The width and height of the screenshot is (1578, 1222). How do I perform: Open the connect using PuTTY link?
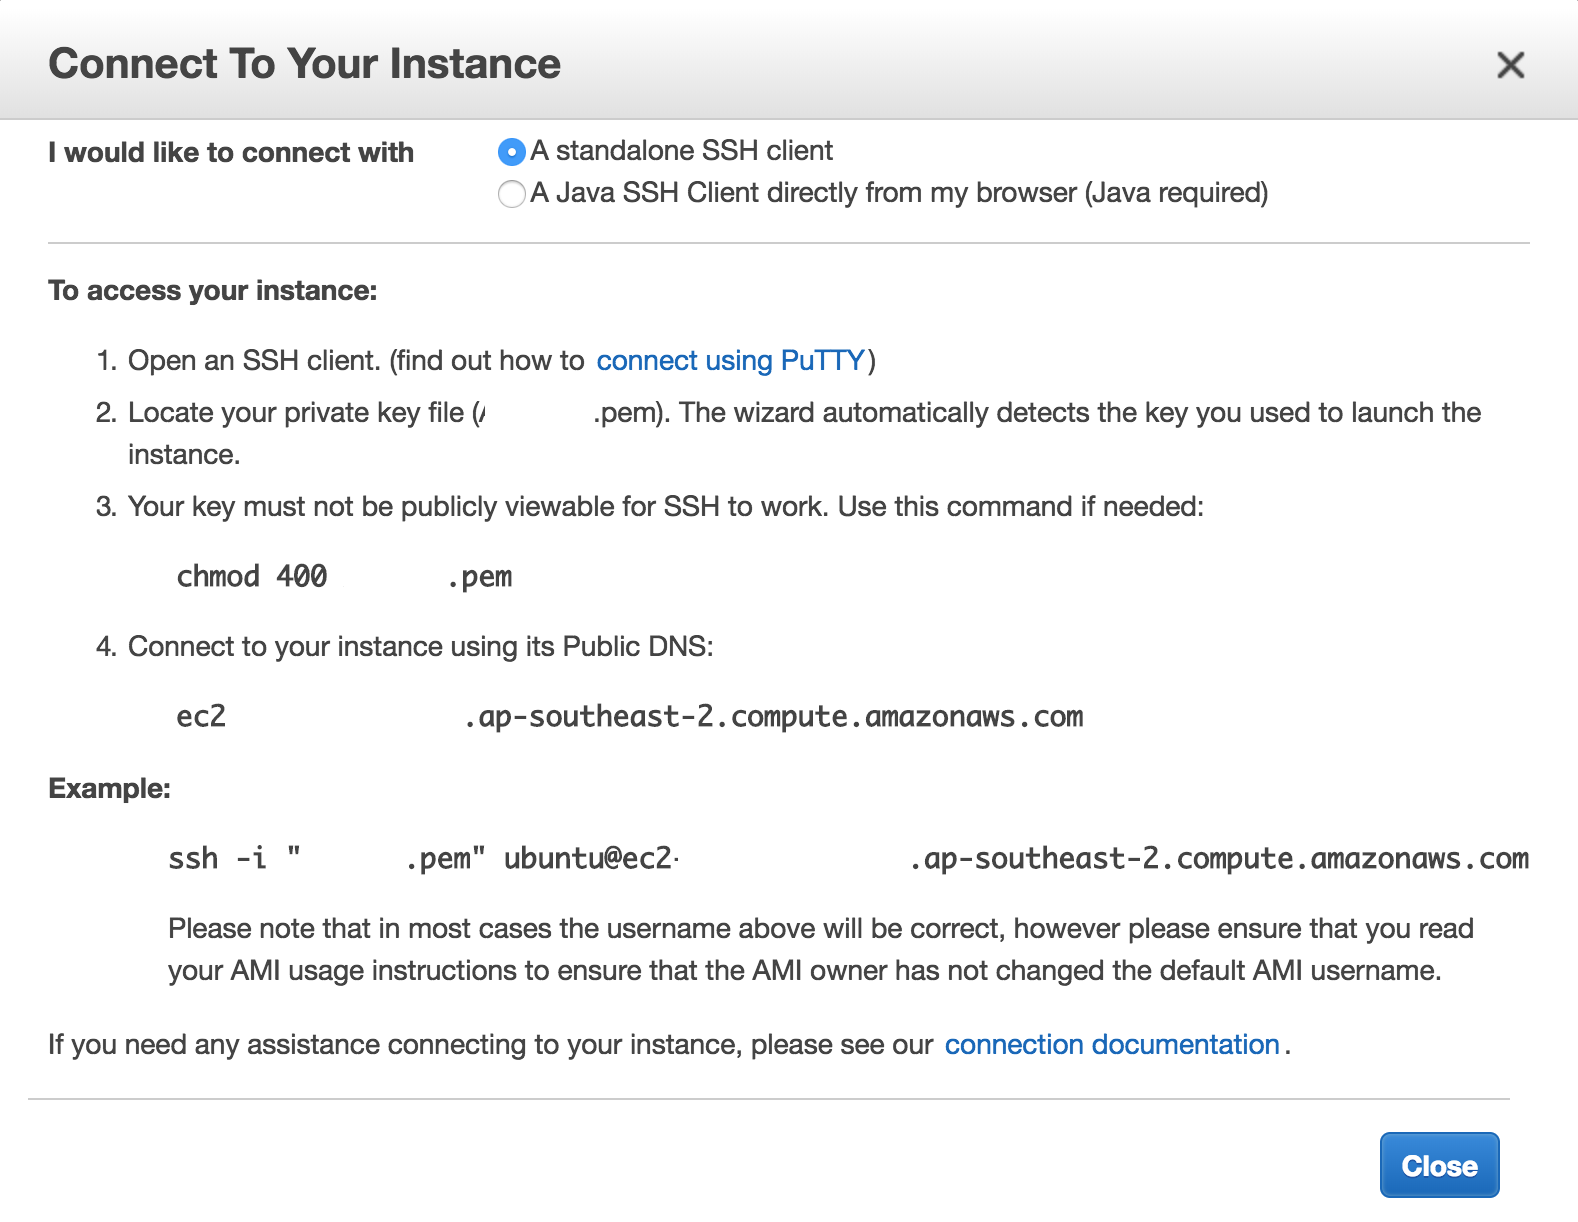point(730,360)
